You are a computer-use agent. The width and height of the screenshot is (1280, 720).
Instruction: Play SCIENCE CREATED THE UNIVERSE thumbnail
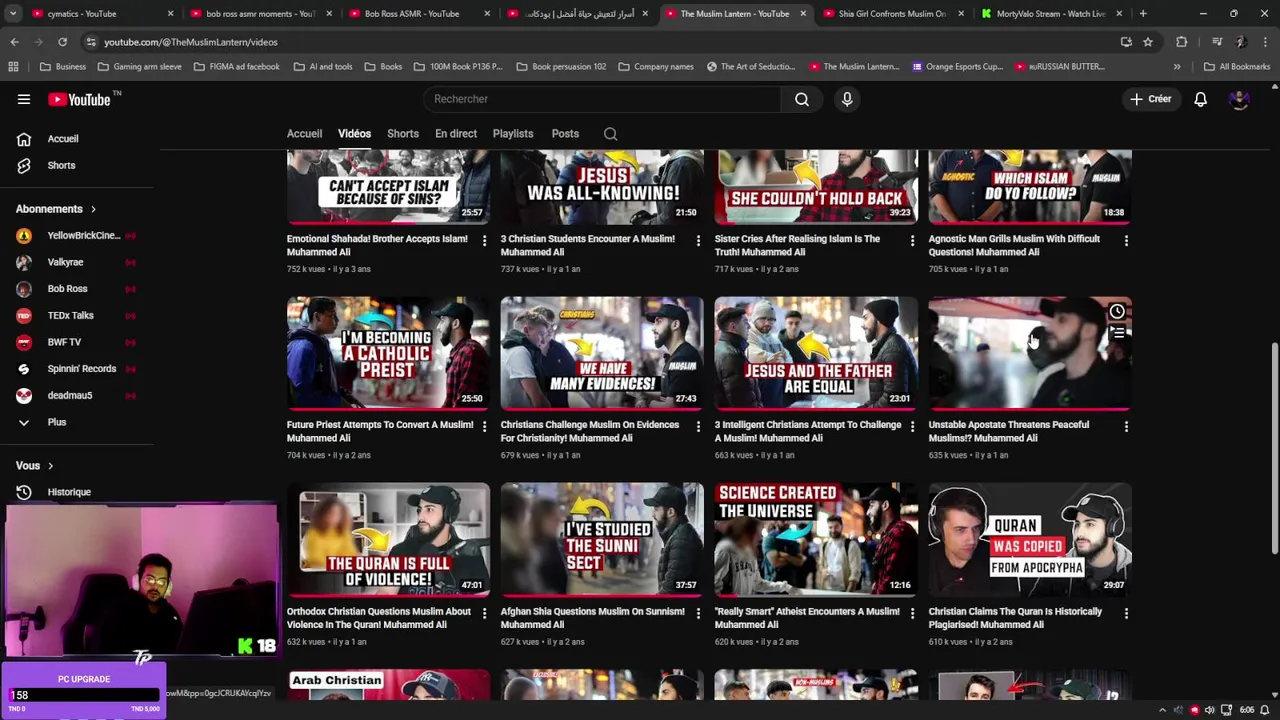pos(816,539)
